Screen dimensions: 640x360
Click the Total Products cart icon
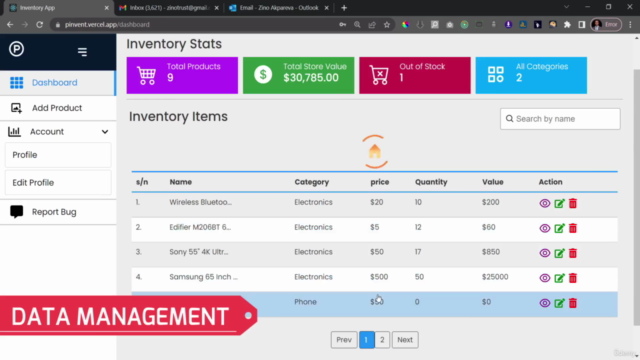(147, 75)
